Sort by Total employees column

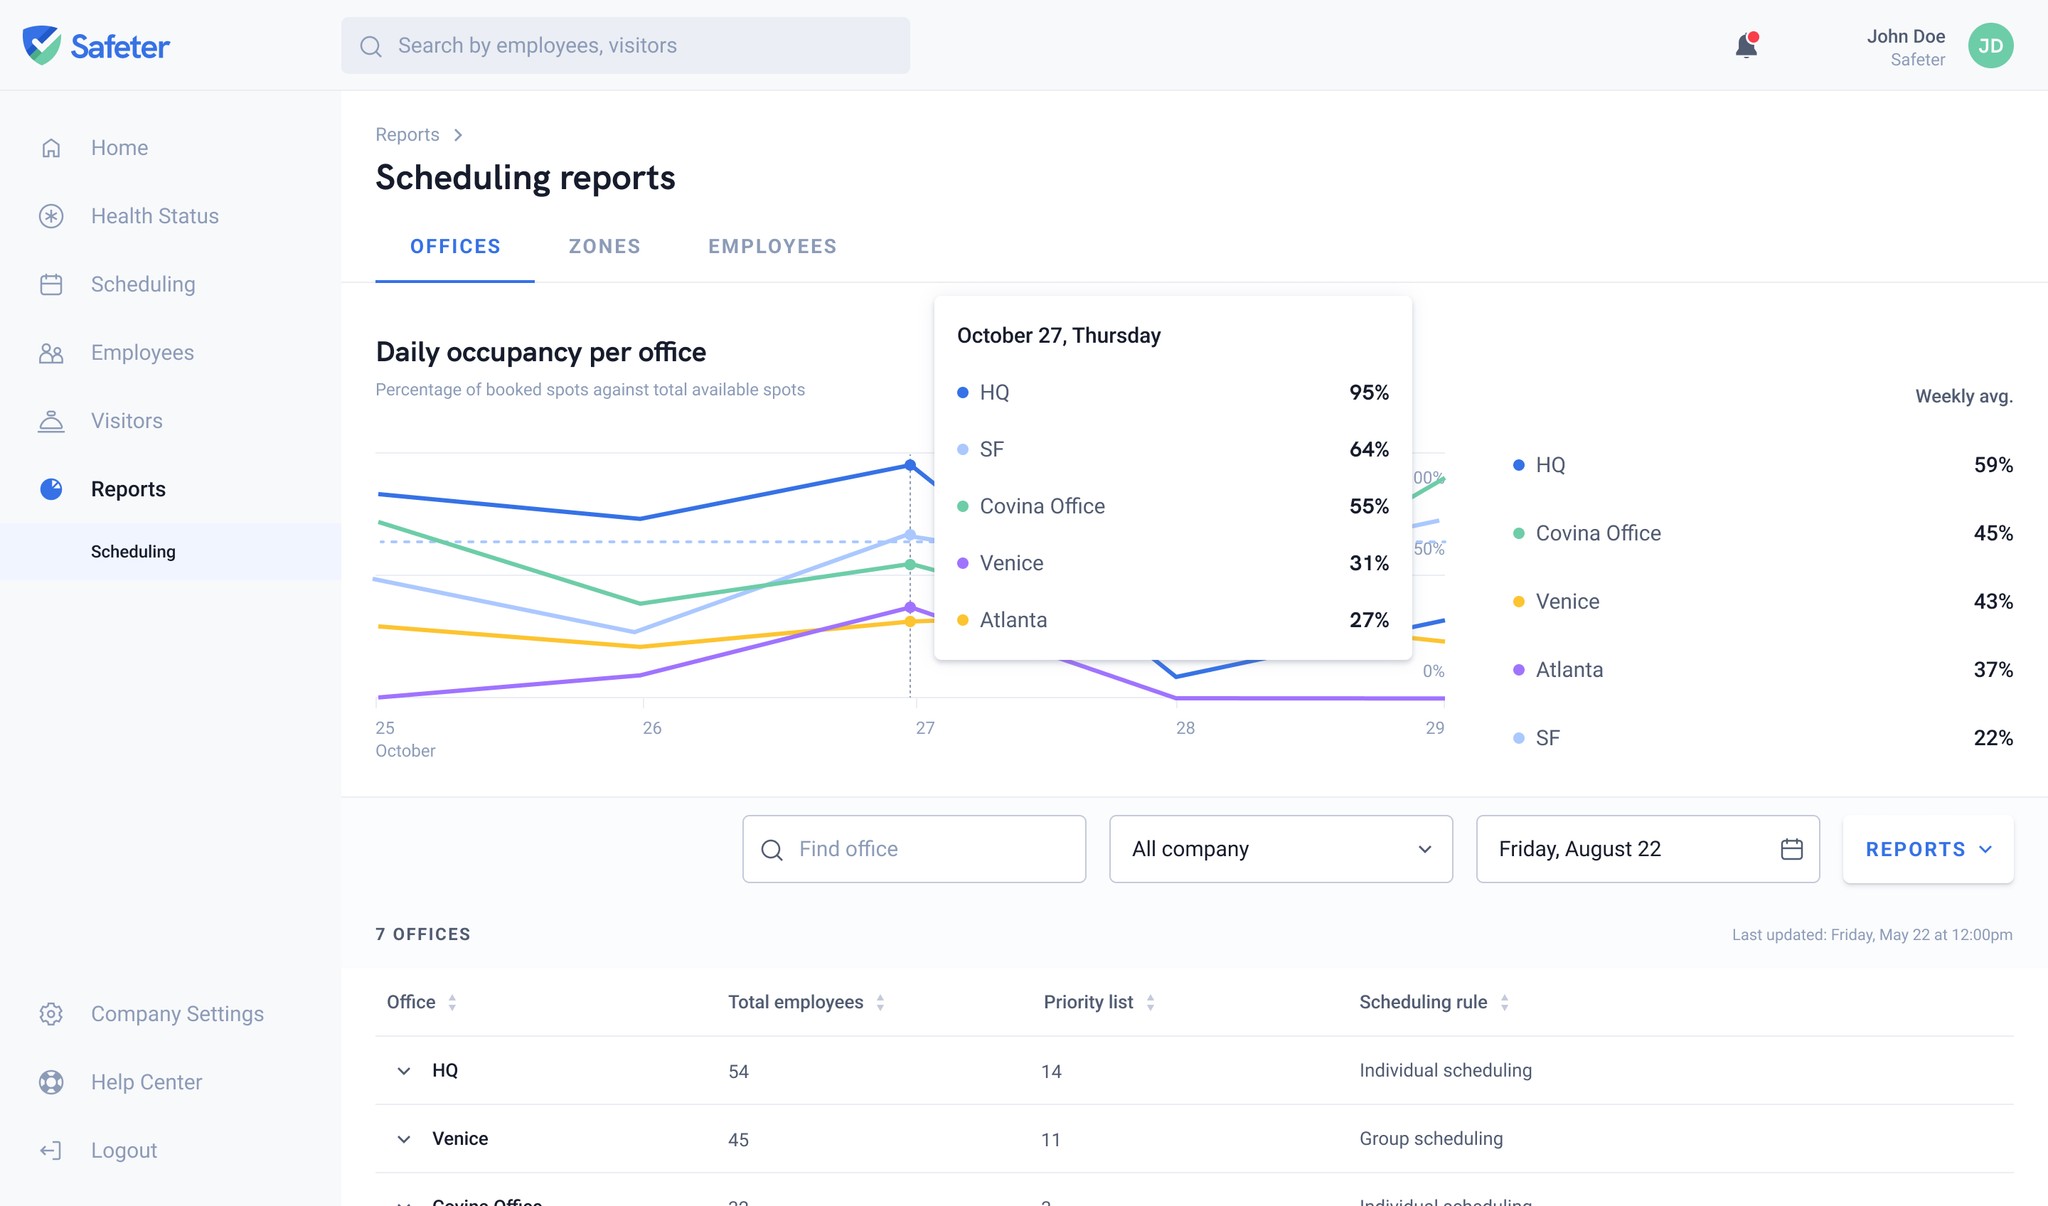tap(806, 1002)
